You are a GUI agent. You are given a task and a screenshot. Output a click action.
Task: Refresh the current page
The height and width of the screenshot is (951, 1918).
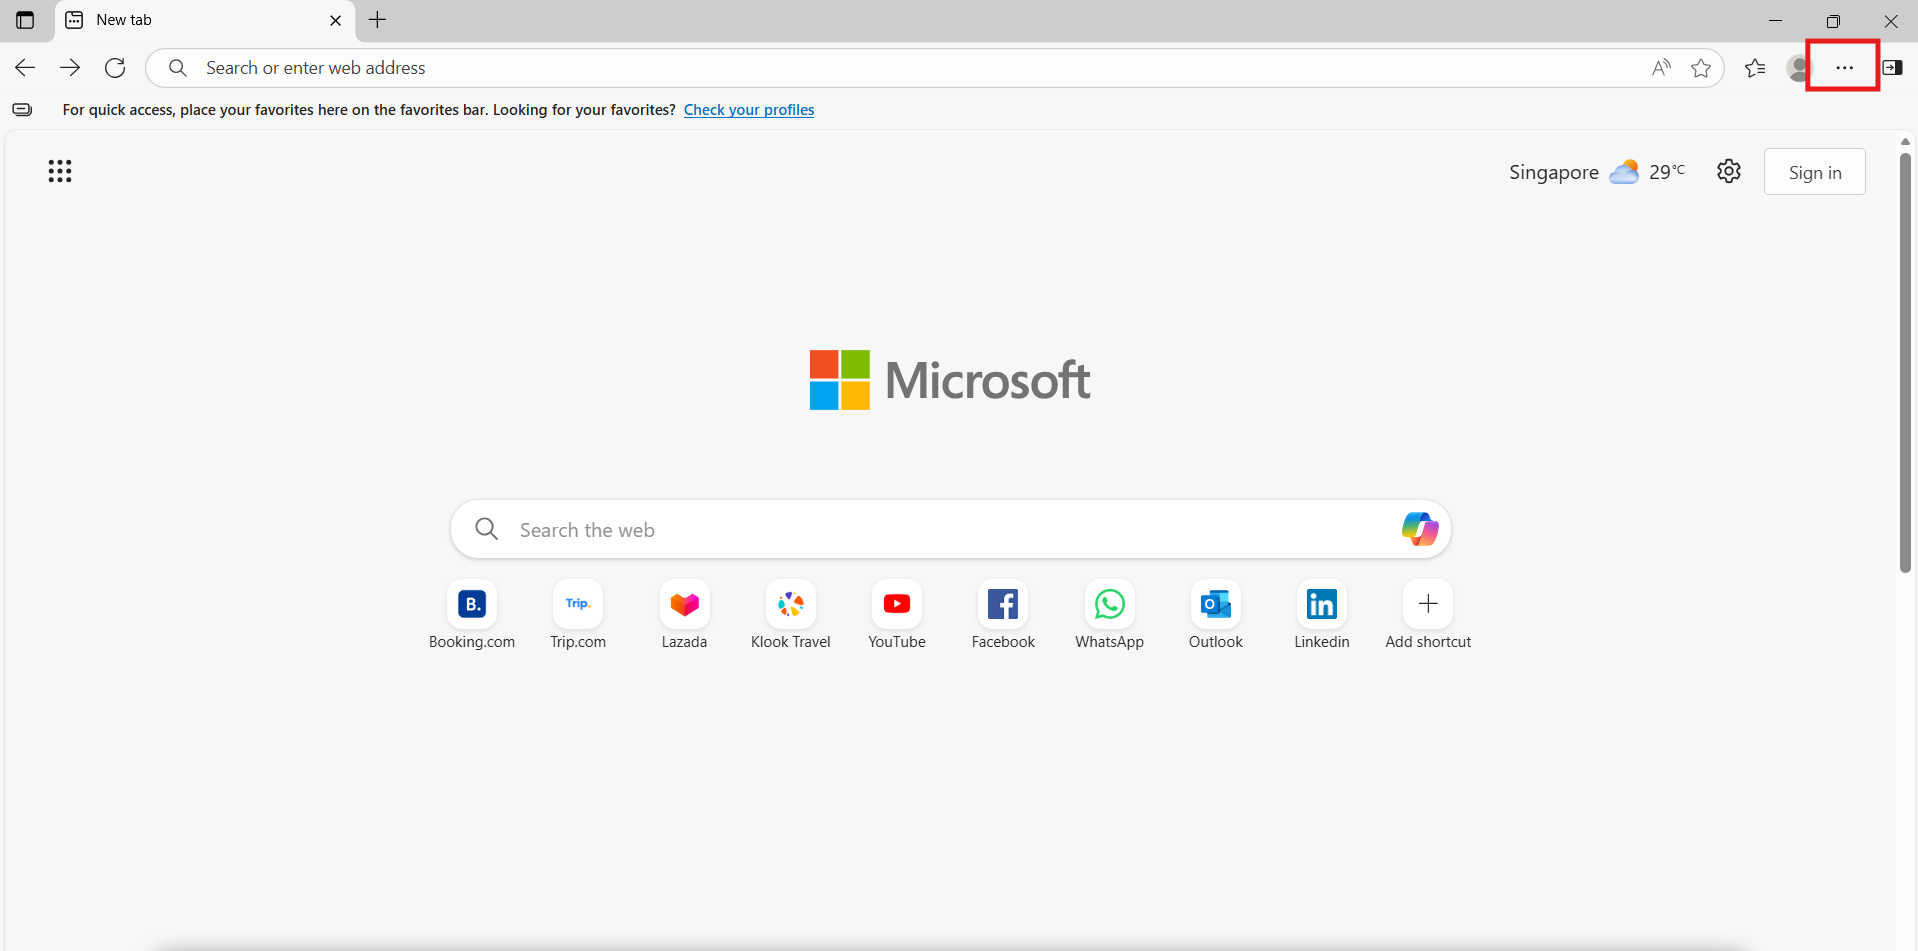tap(115, 68)
